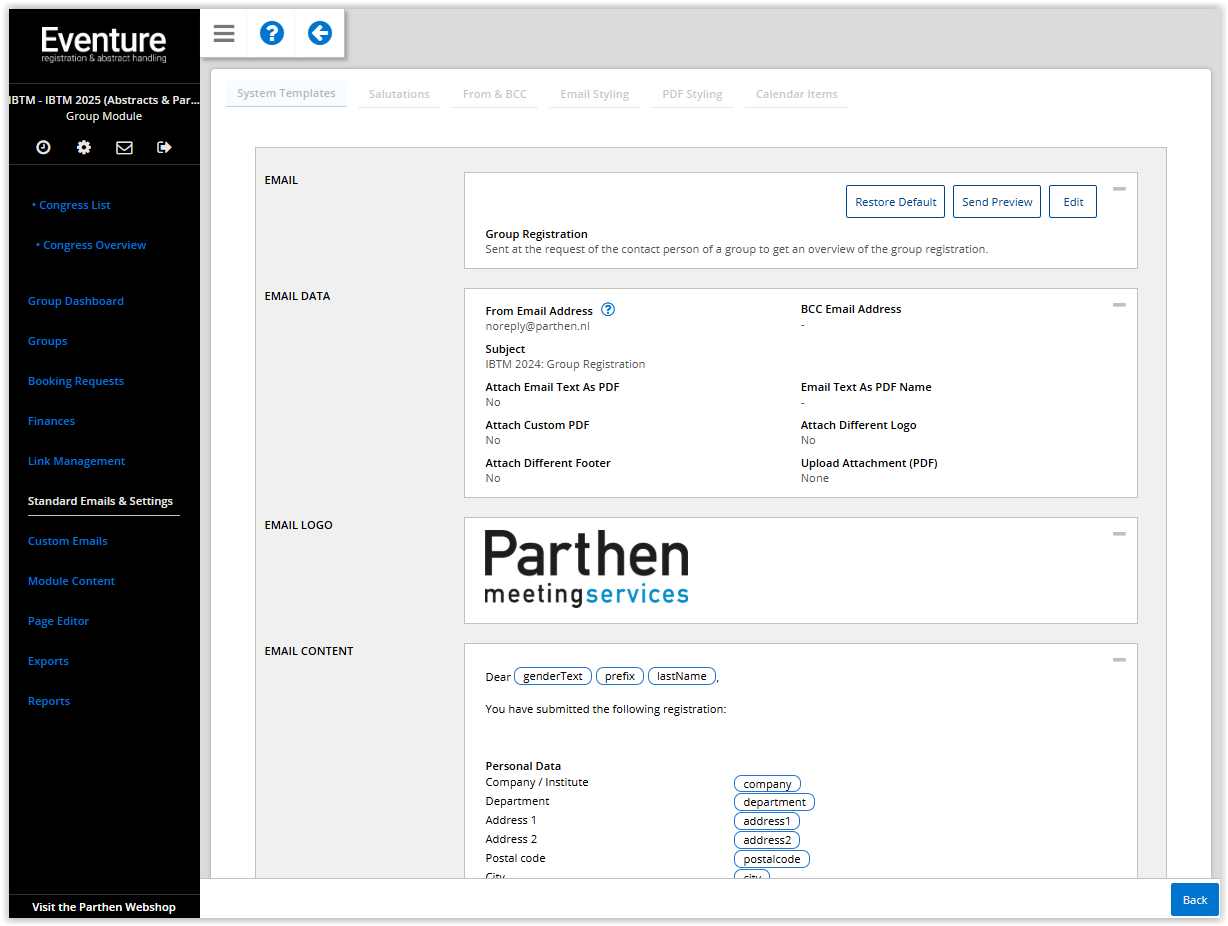Collapse the Email panel
This screenshot has height=926, width=1228.
point(1119,189)
